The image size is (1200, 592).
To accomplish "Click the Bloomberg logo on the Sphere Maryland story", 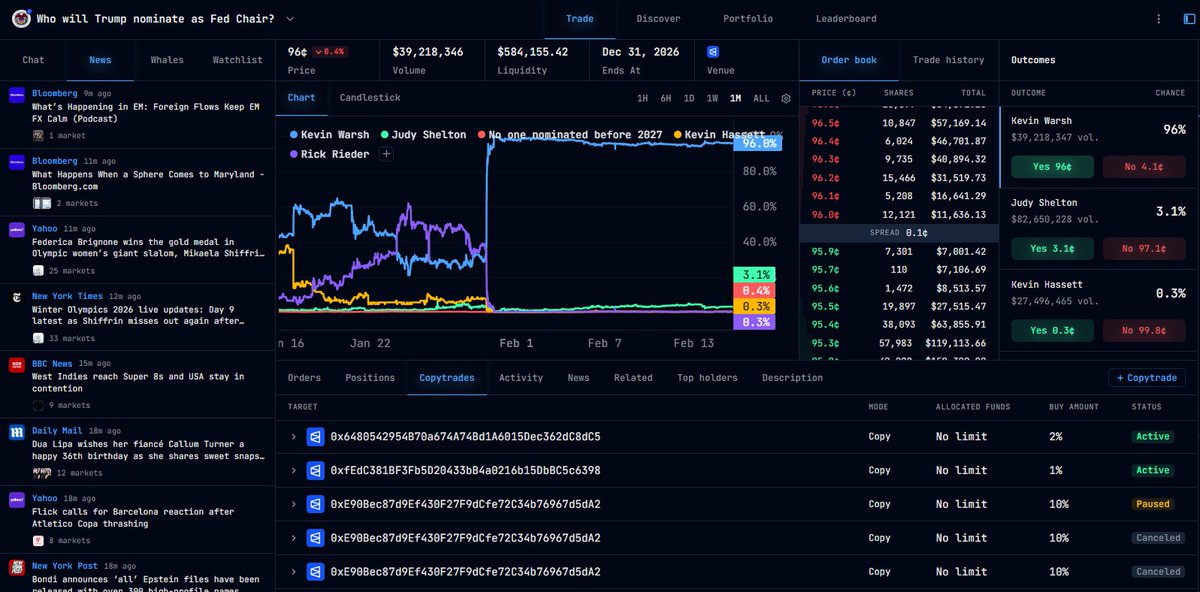I will pos(16,162).
